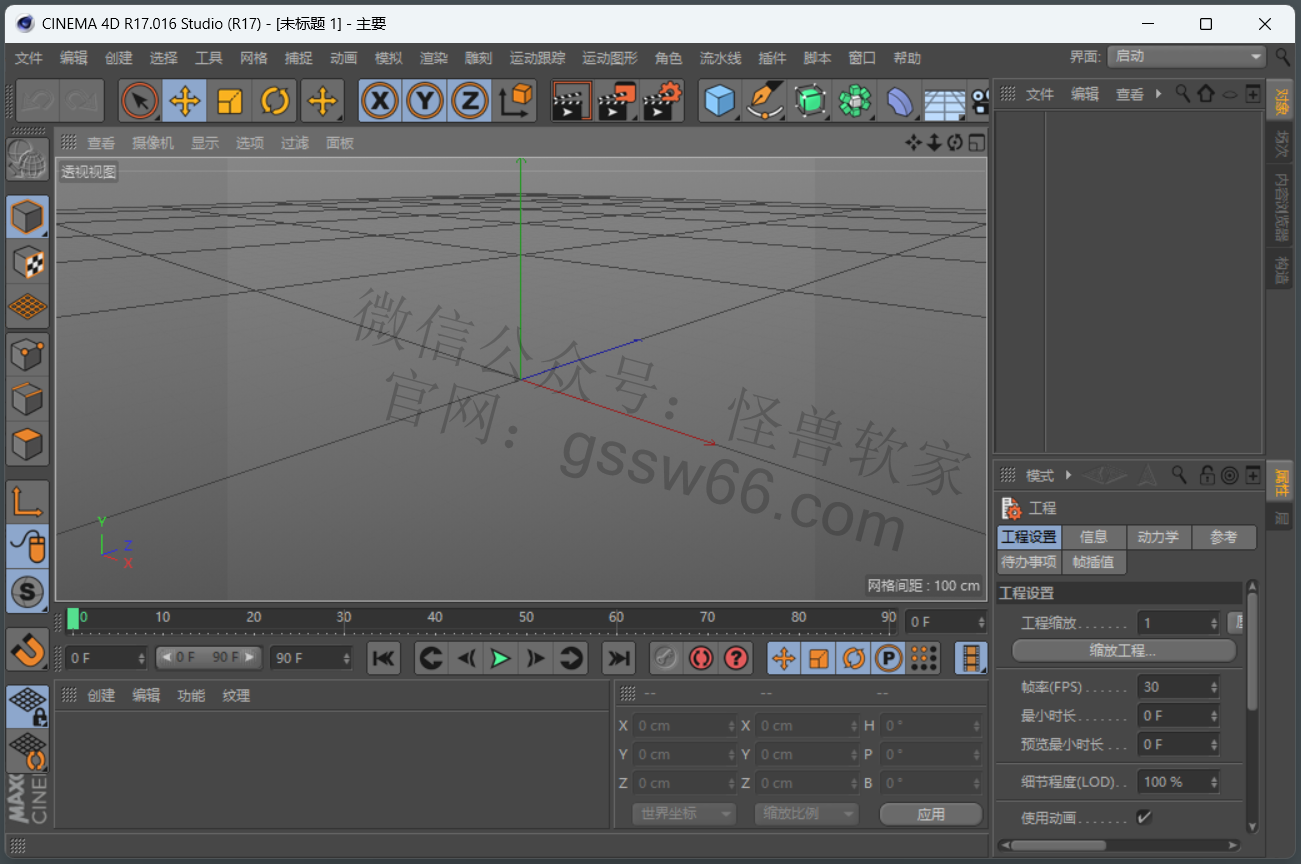Toggle Z axis lock
Image resolution: width=1301 pixels, height=864 pixels.
470,100
